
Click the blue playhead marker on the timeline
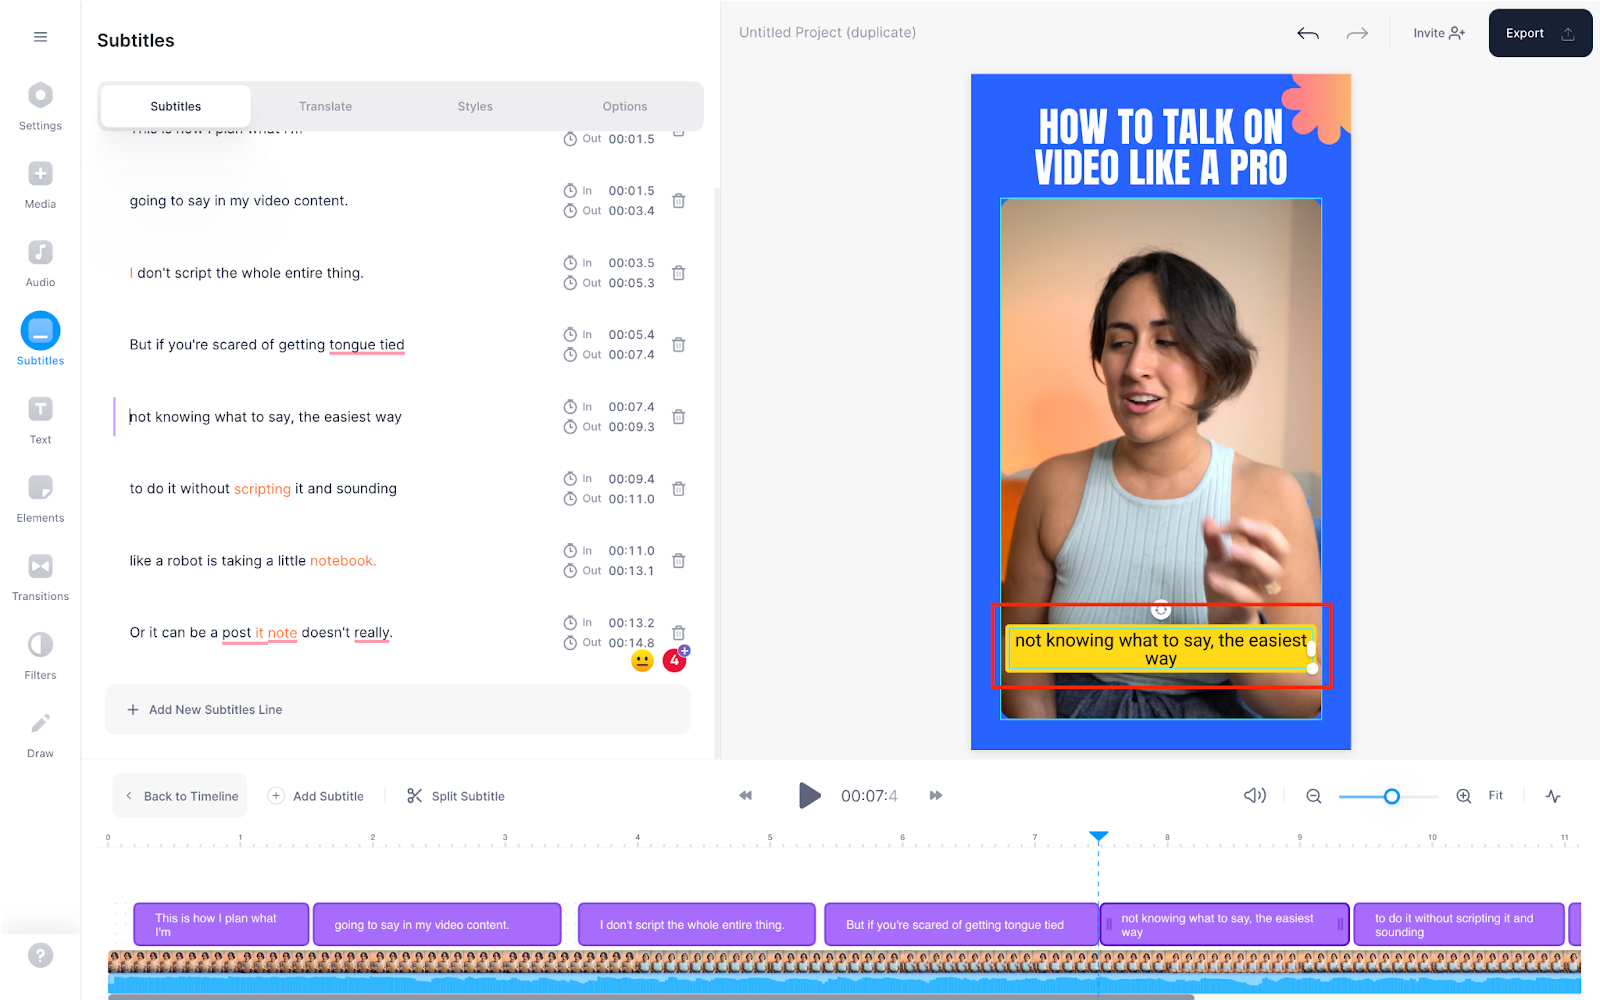pyautogui.click(x=1098, y=836)
